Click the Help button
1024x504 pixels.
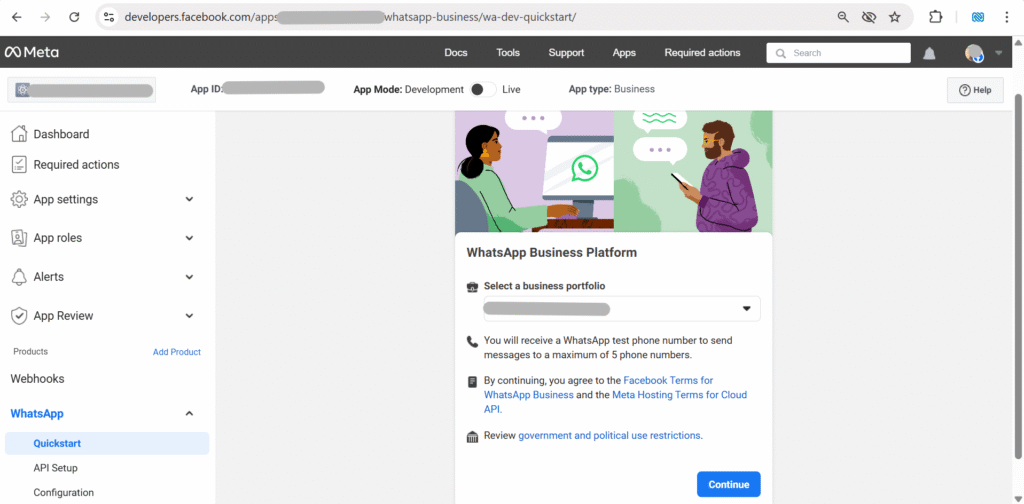pyautogui.click(x=974, y=90)
